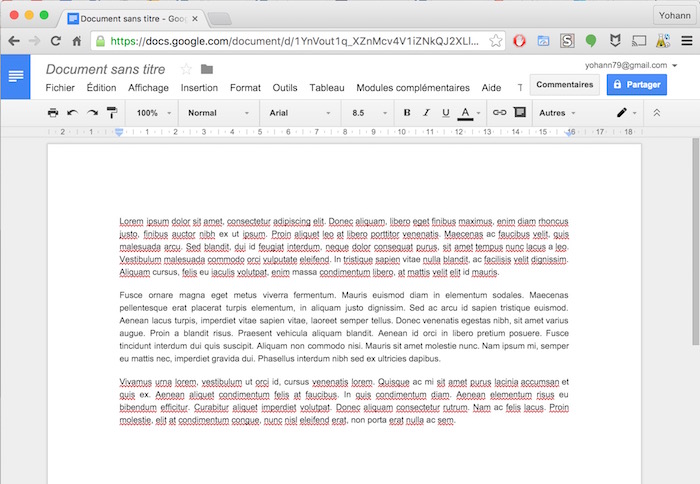Toggle italic formatting
Screen dimensions: 700x484
(426, 113)
